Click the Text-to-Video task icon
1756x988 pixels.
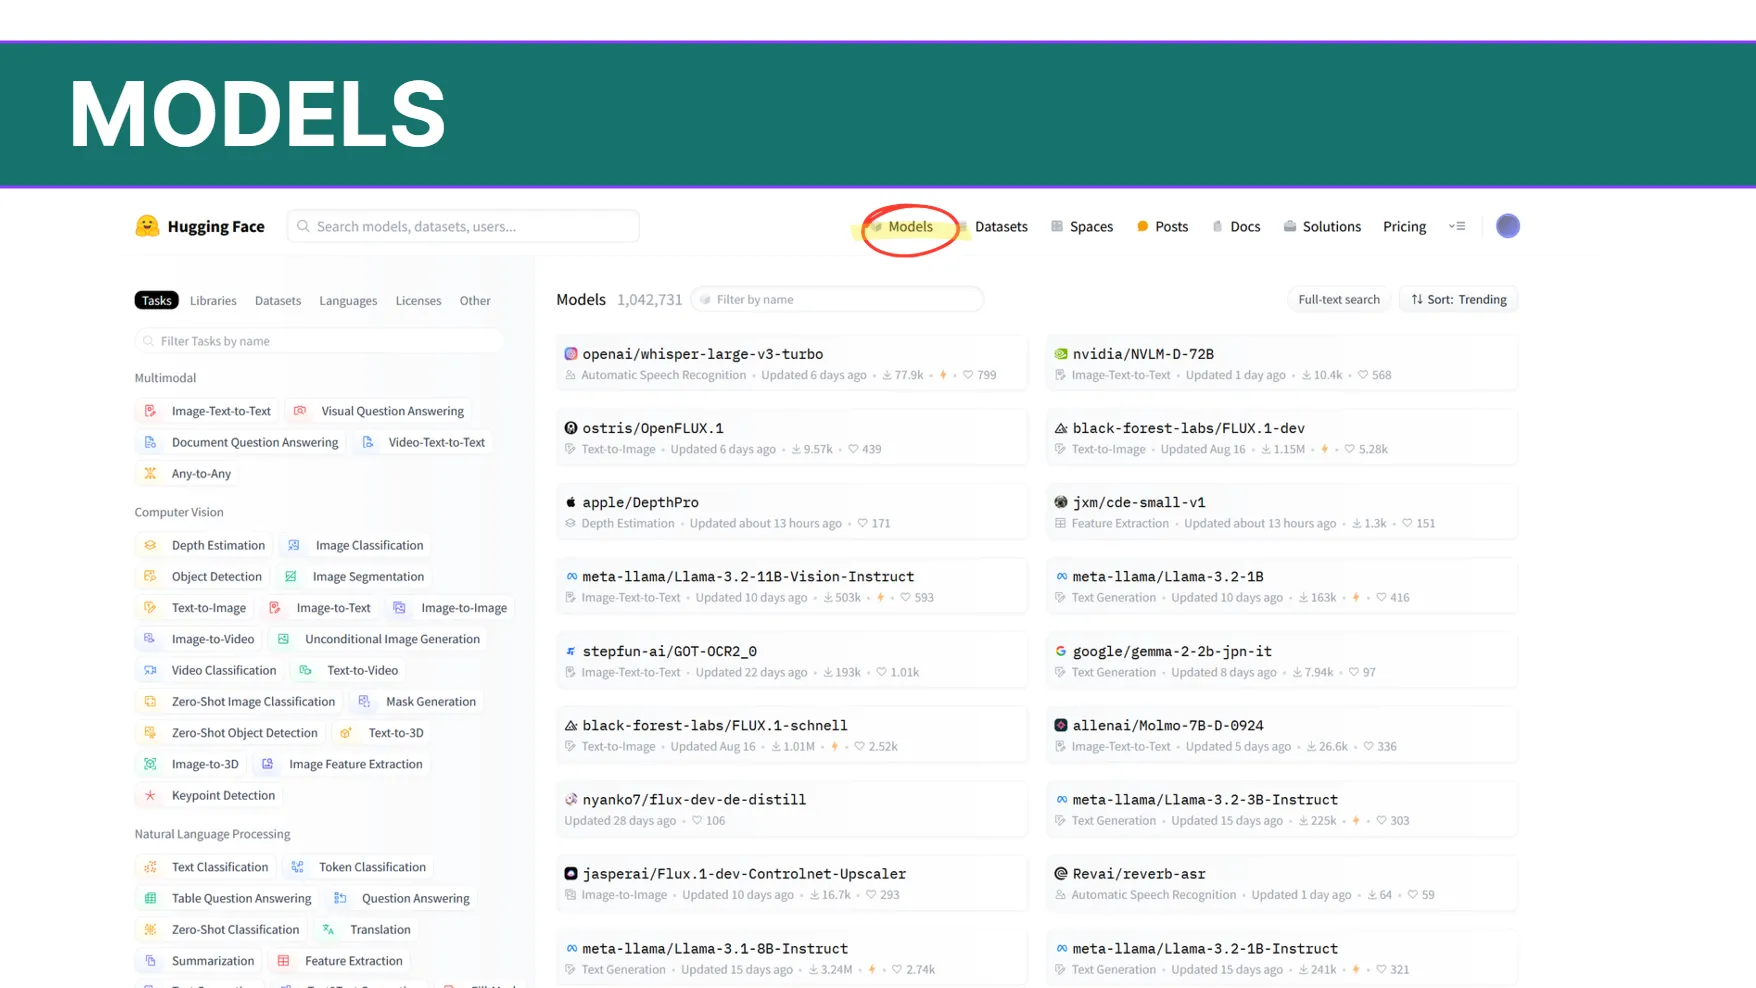pos(306,670)
